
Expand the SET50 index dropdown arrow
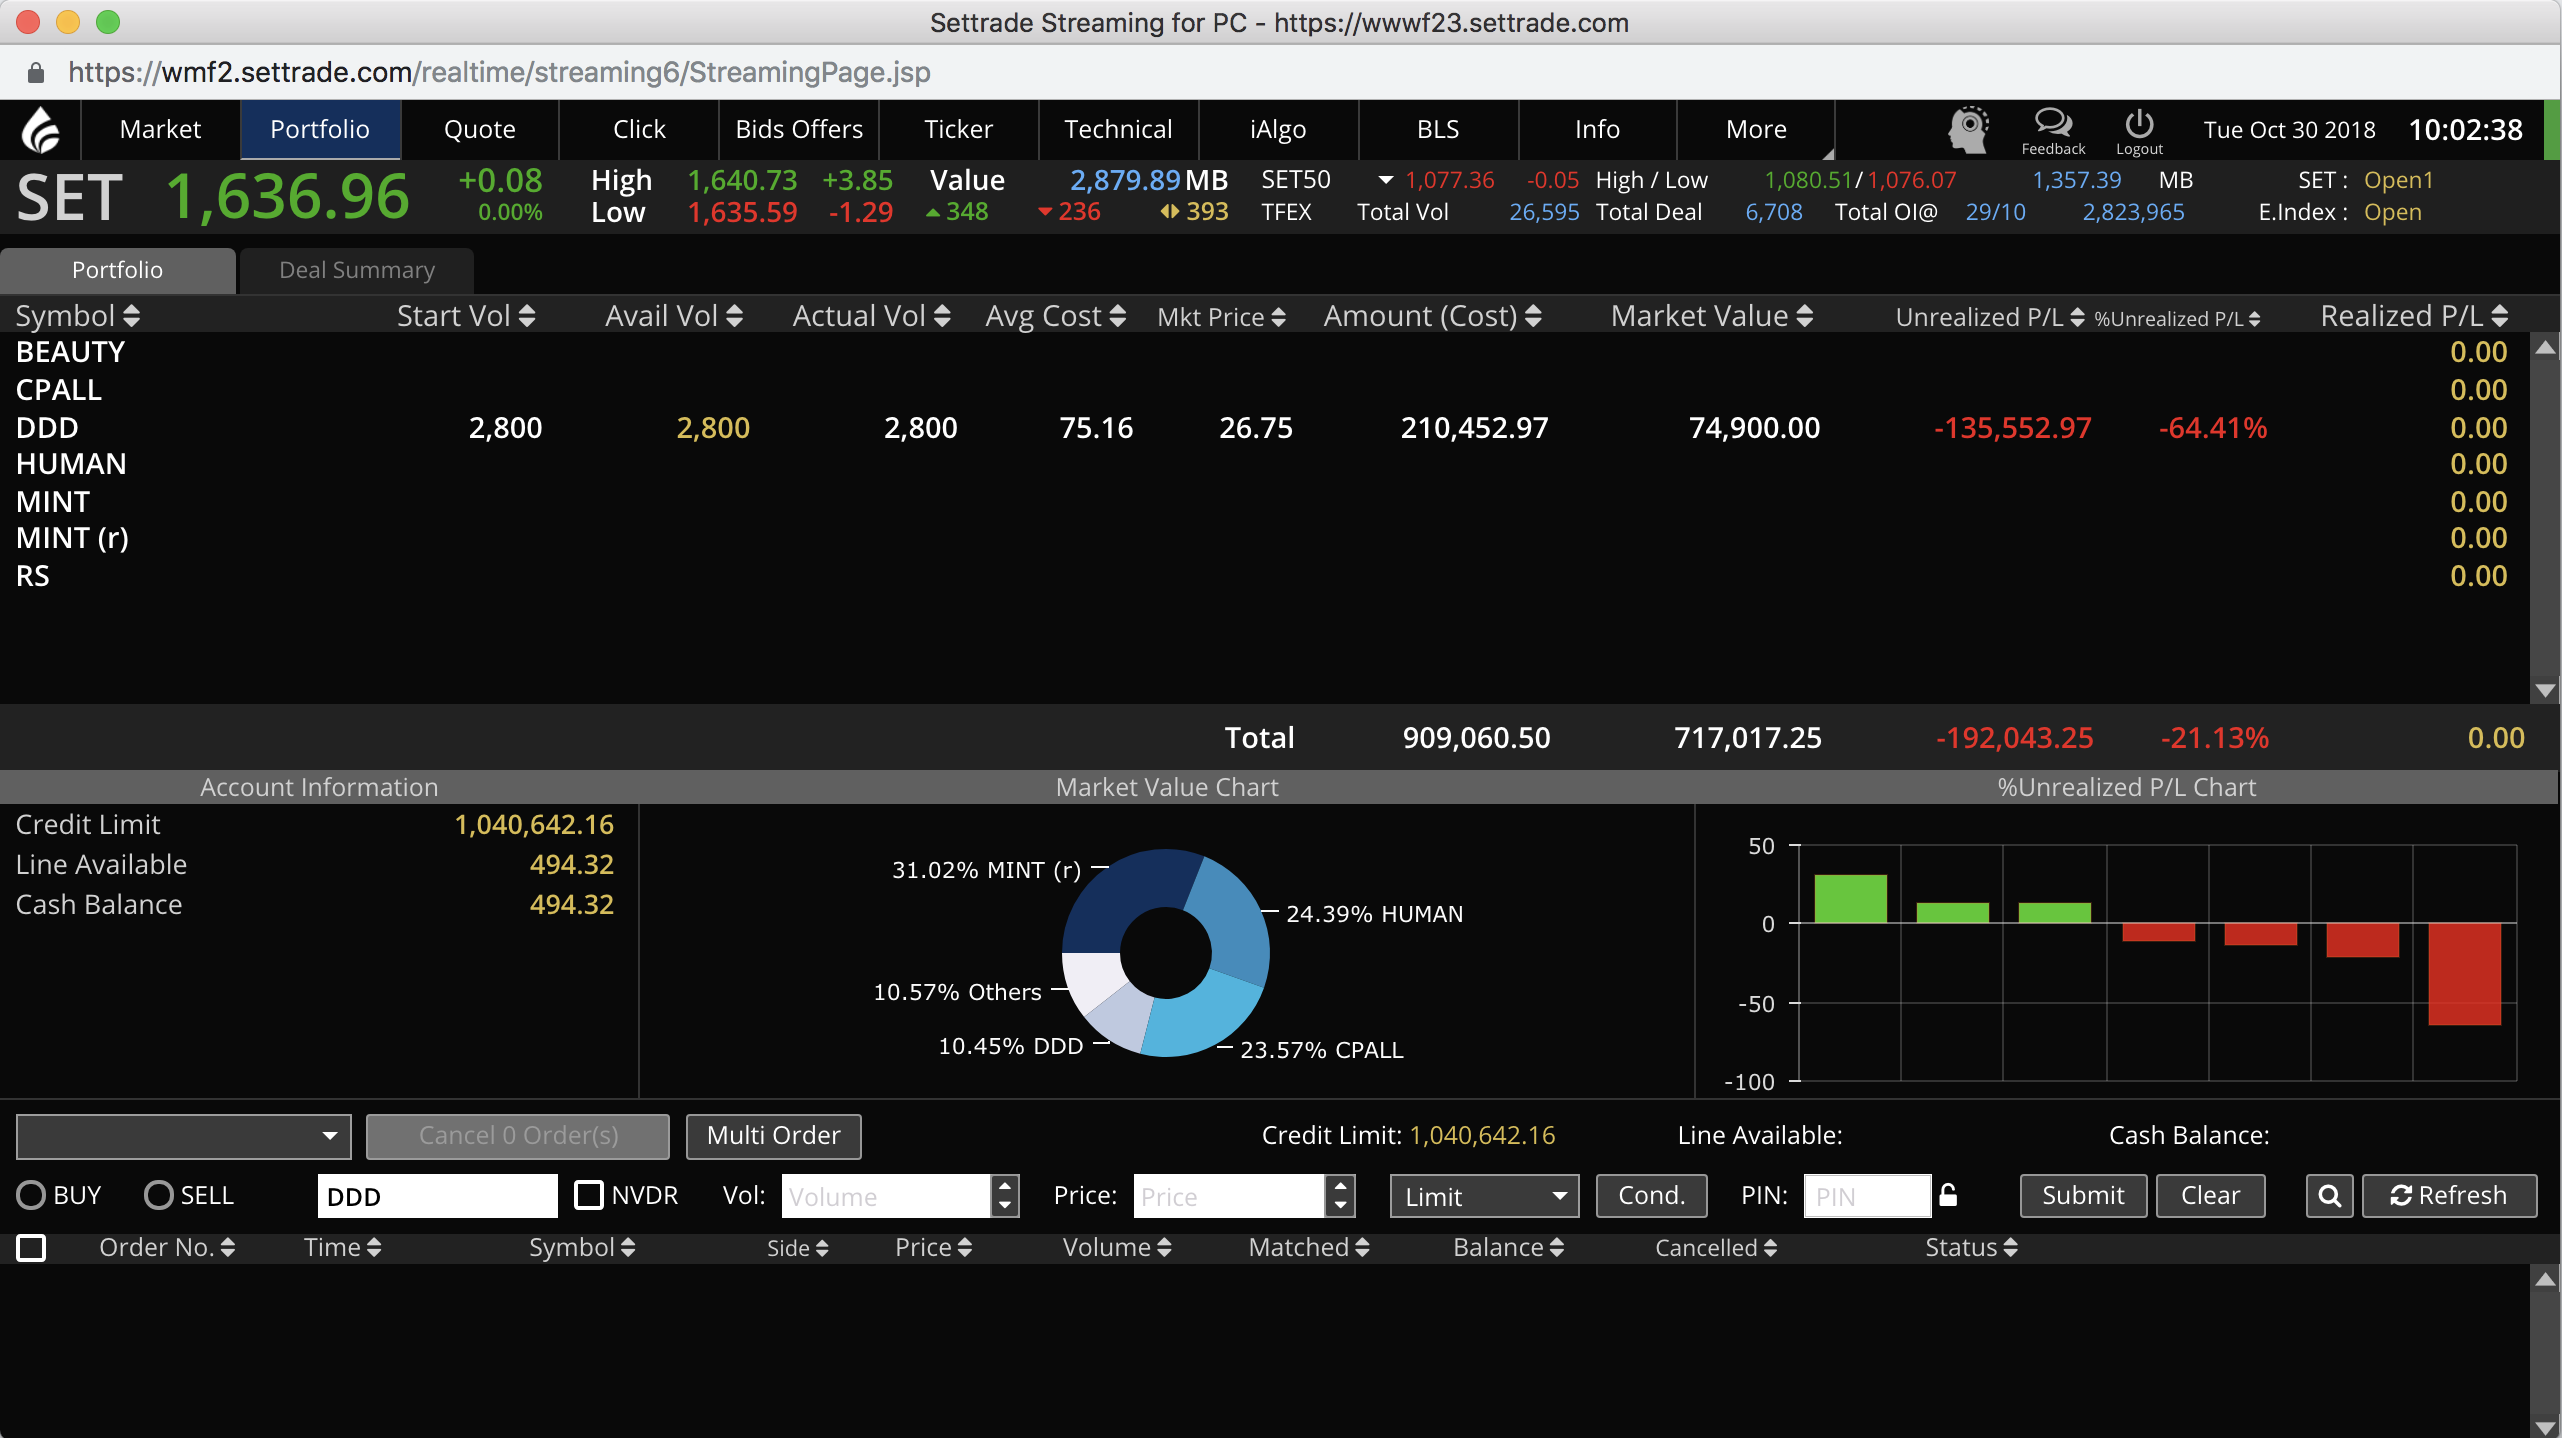pos(1385,181)
